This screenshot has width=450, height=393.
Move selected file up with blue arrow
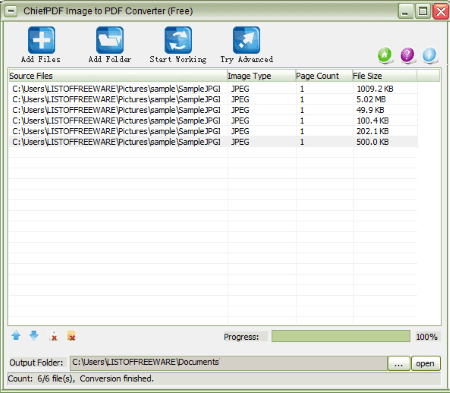pyautogui.click(x=16, y=336)
